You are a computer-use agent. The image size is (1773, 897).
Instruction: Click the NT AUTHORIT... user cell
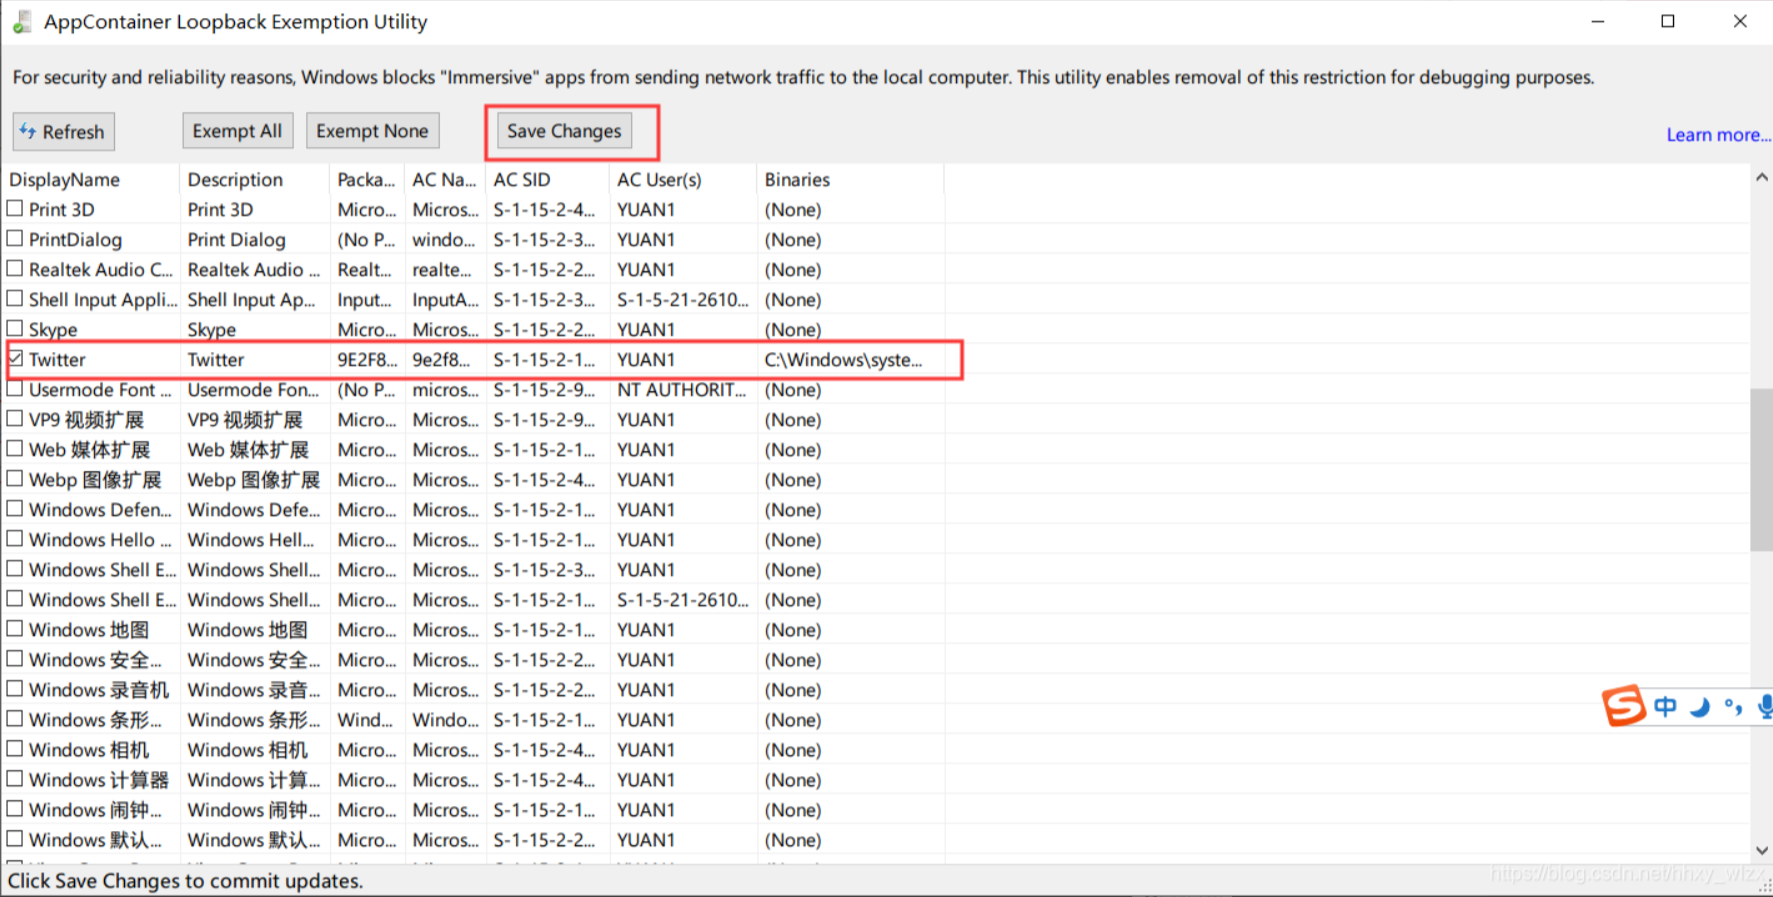682,389
